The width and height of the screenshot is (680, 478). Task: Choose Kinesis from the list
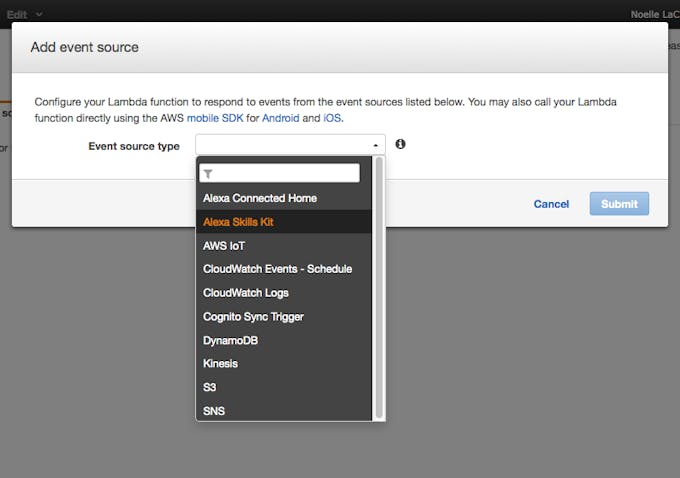click(284, 363)
